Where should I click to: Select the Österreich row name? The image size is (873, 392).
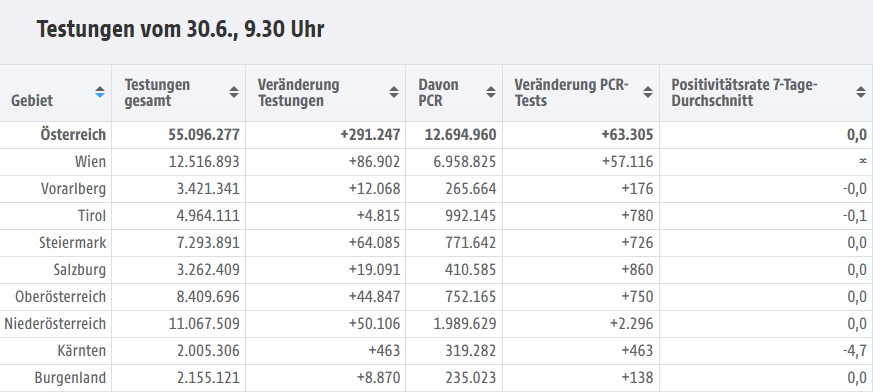73,135
